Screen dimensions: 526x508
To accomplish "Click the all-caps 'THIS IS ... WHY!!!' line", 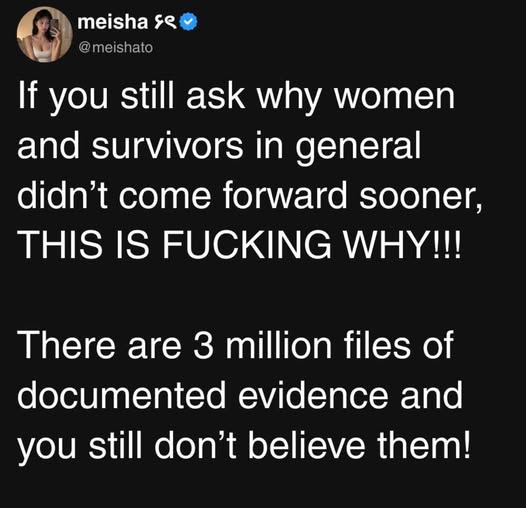I will point(240,245).
